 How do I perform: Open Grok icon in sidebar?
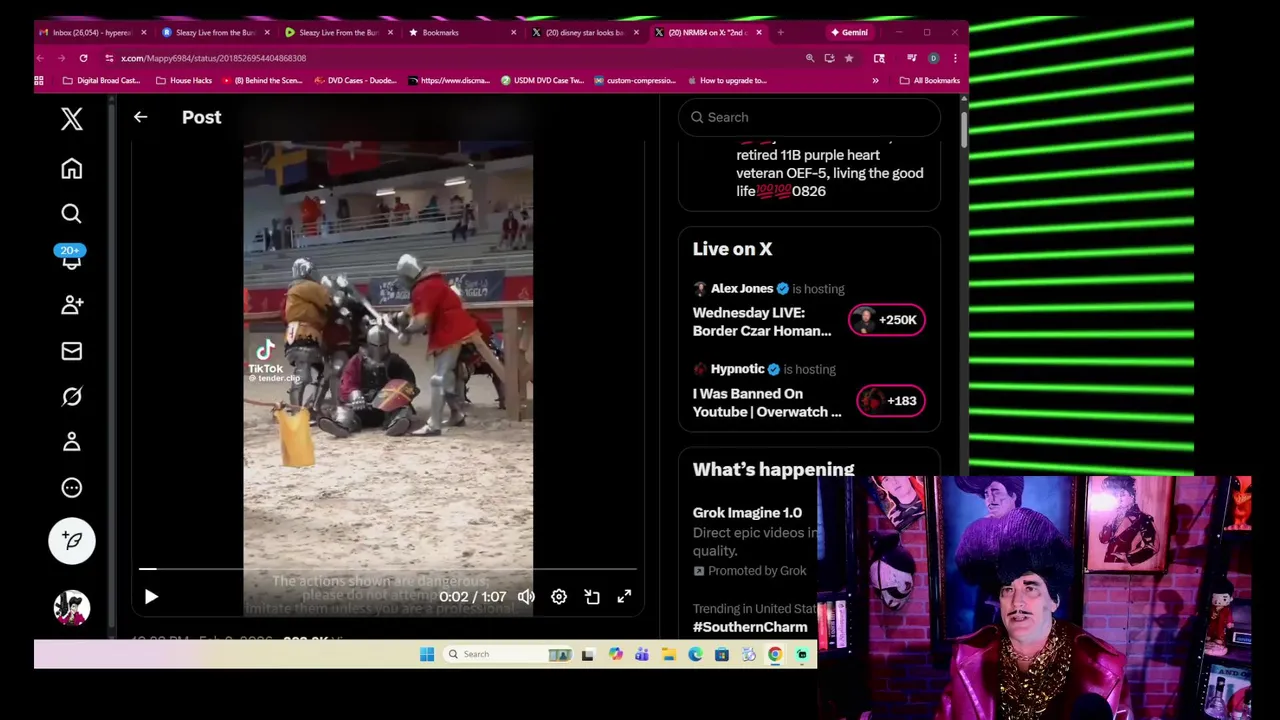[x=71, y=397]
